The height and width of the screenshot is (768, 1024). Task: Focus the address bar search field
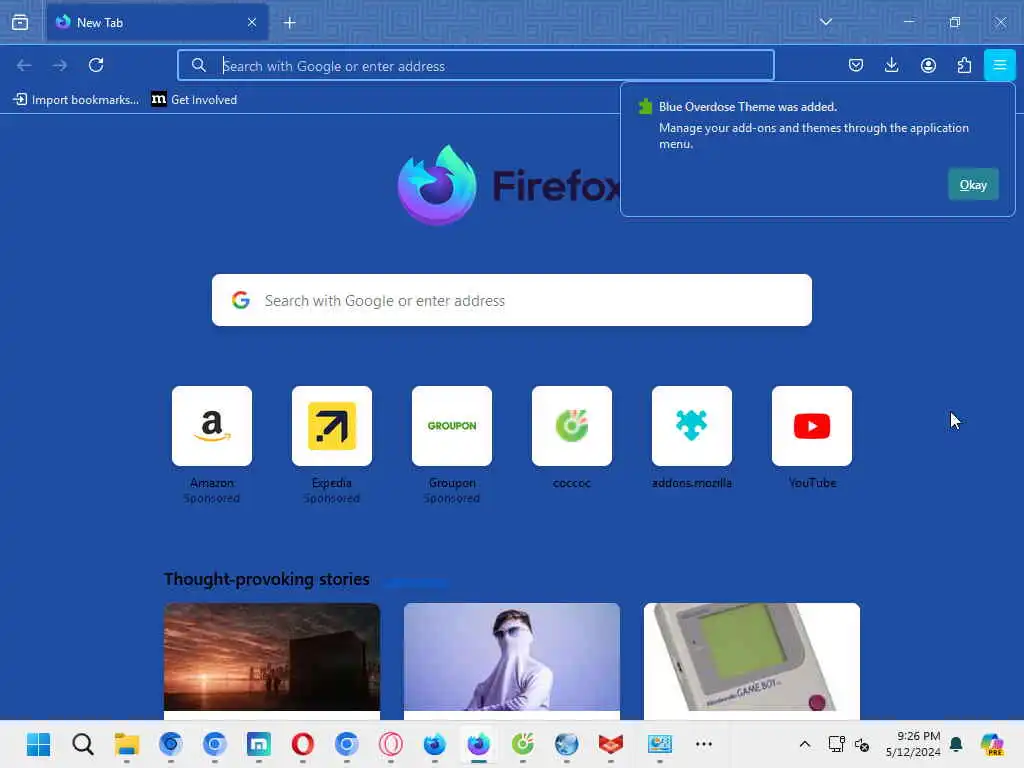[475, 65]
